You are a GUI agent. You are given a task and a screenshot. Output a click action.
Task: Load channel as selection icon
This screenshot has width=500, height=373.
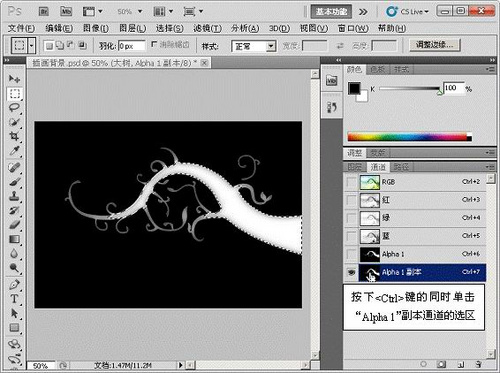(x=423, y=364)
